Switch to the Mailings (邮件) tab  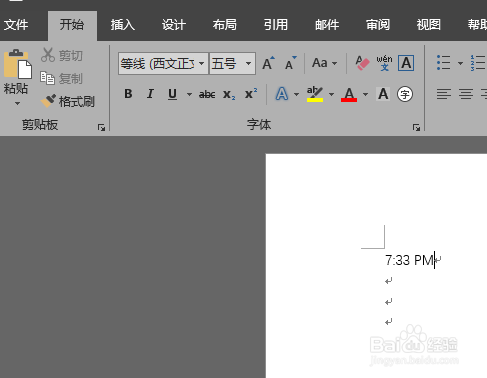(x=327, y=25)
